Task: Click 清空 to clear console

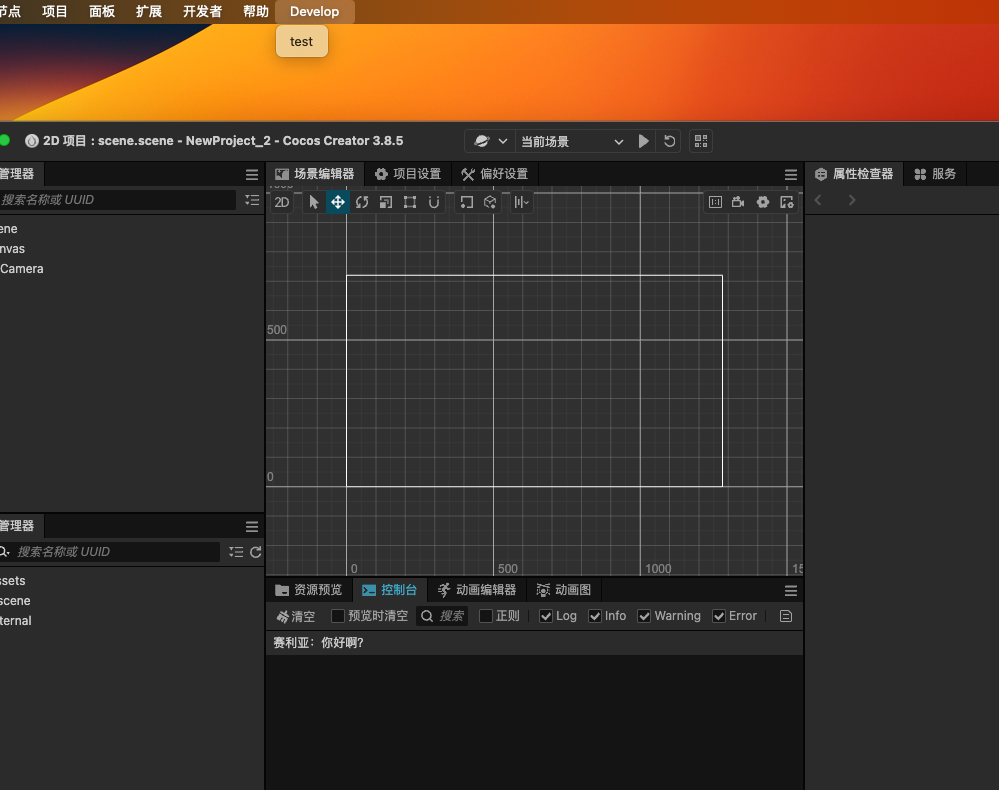Action: [x=296, y=616]
